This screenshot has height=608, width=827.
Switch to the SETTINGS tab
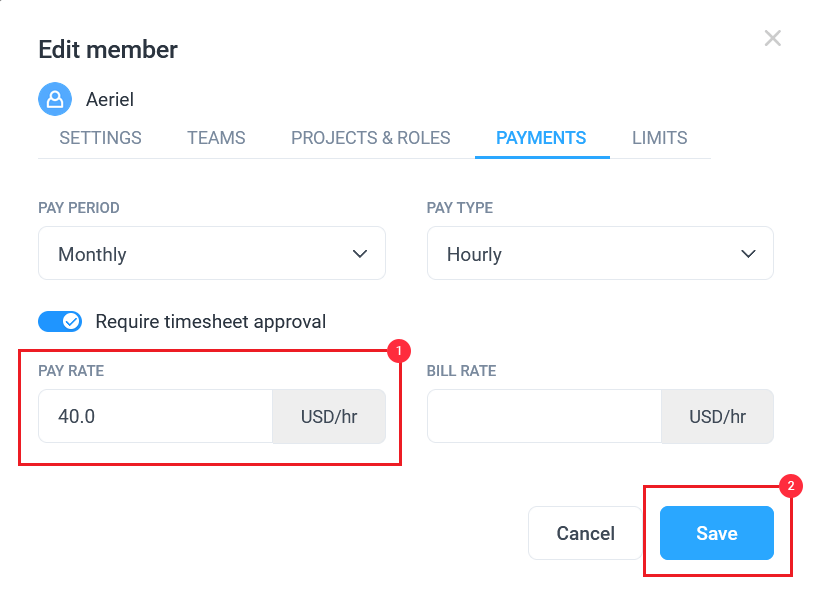tap(98, 138)
